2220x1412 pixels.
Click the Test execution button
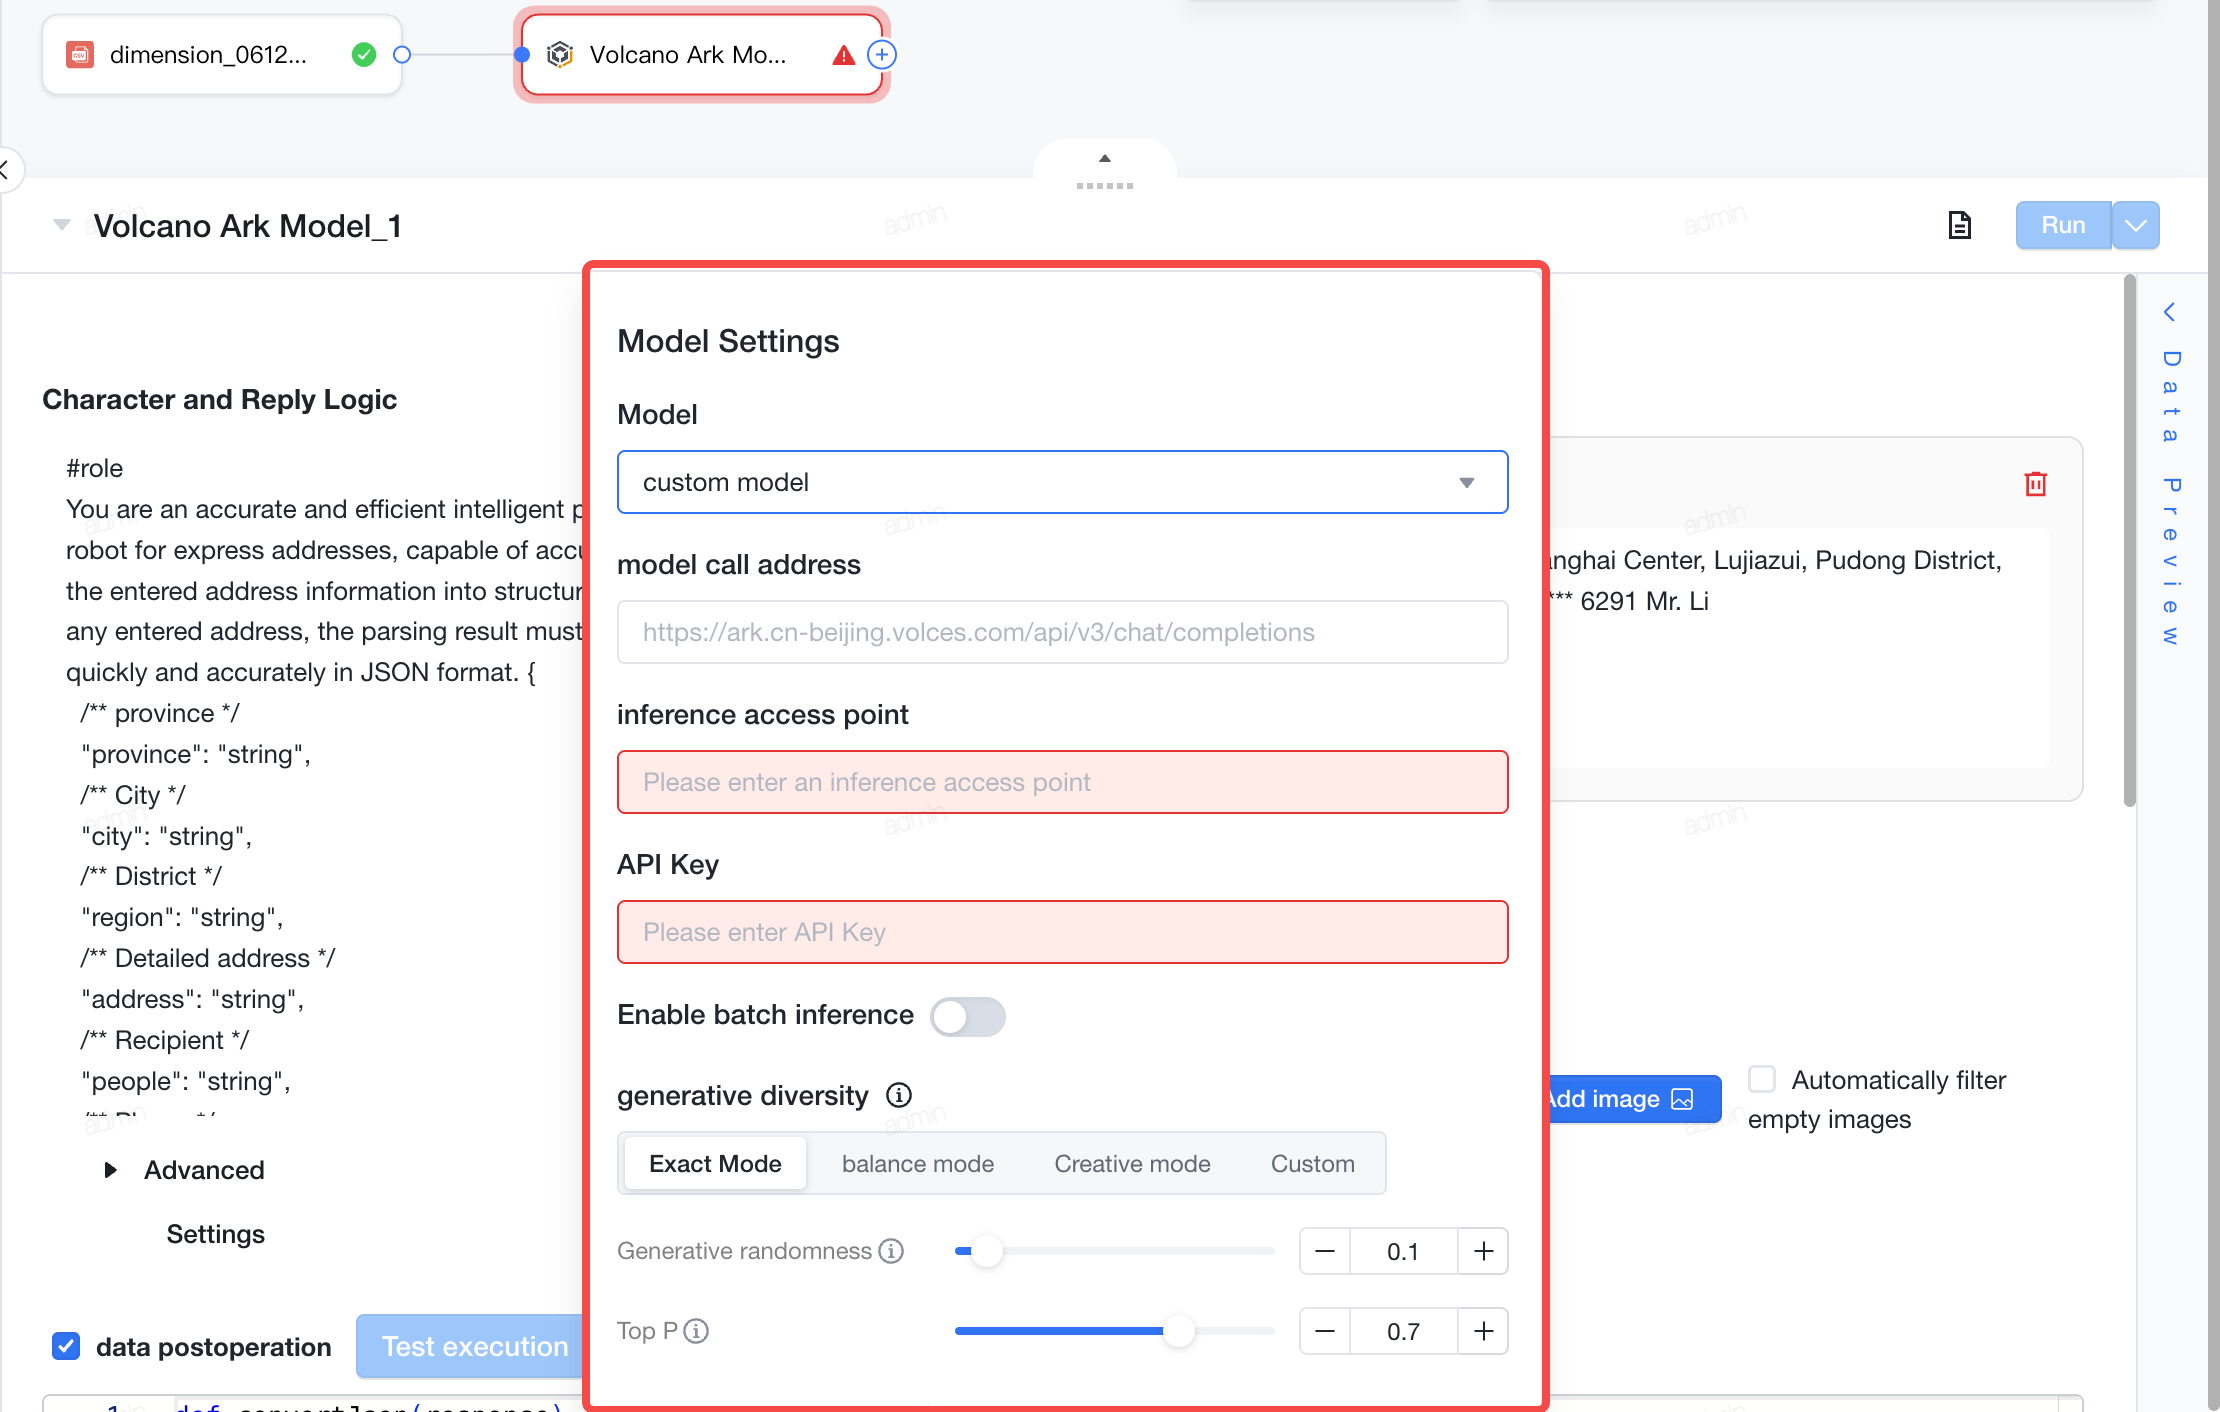tap(474, 1346)
